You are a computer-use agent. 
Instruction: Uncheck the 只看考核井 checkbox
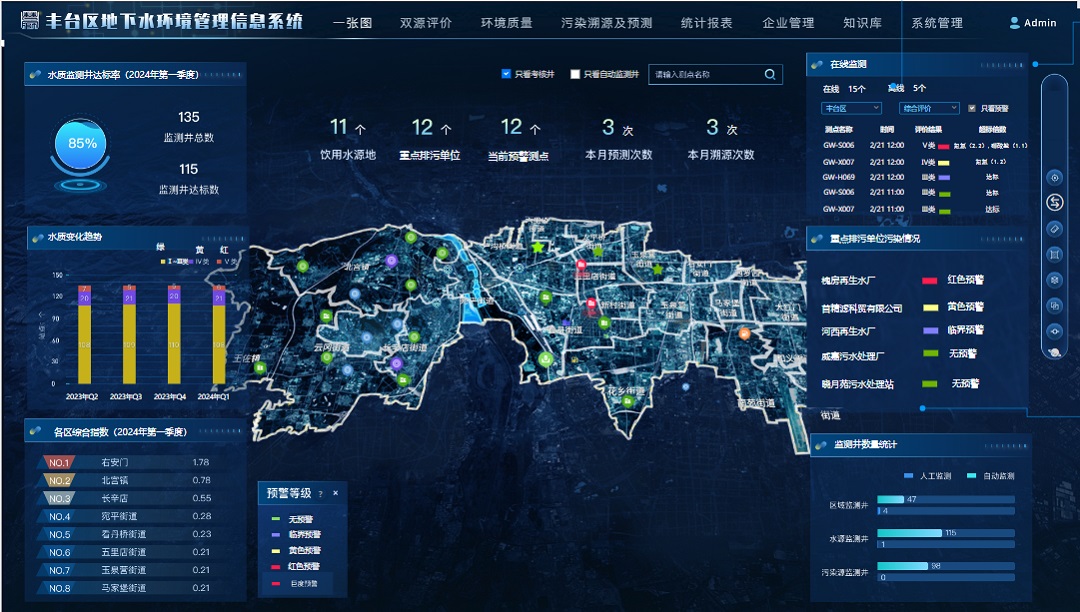(506, 74)
